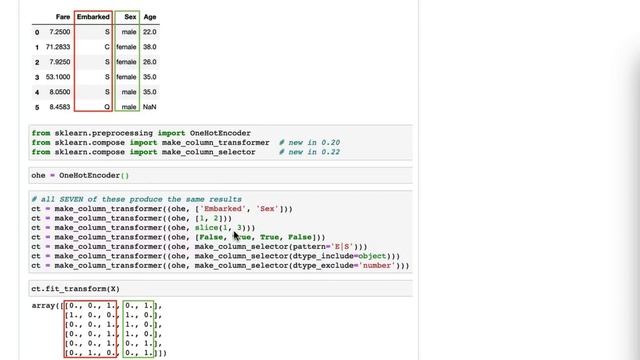
Task: Click the make_column_selector import line
Action: coord(143,152)
